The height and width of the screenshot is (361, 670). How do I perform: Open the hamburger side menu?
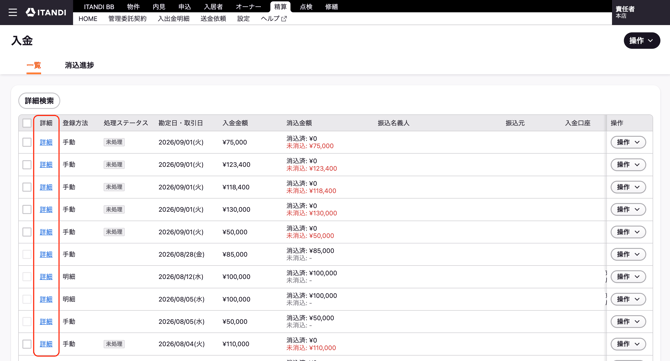[13, 12]
